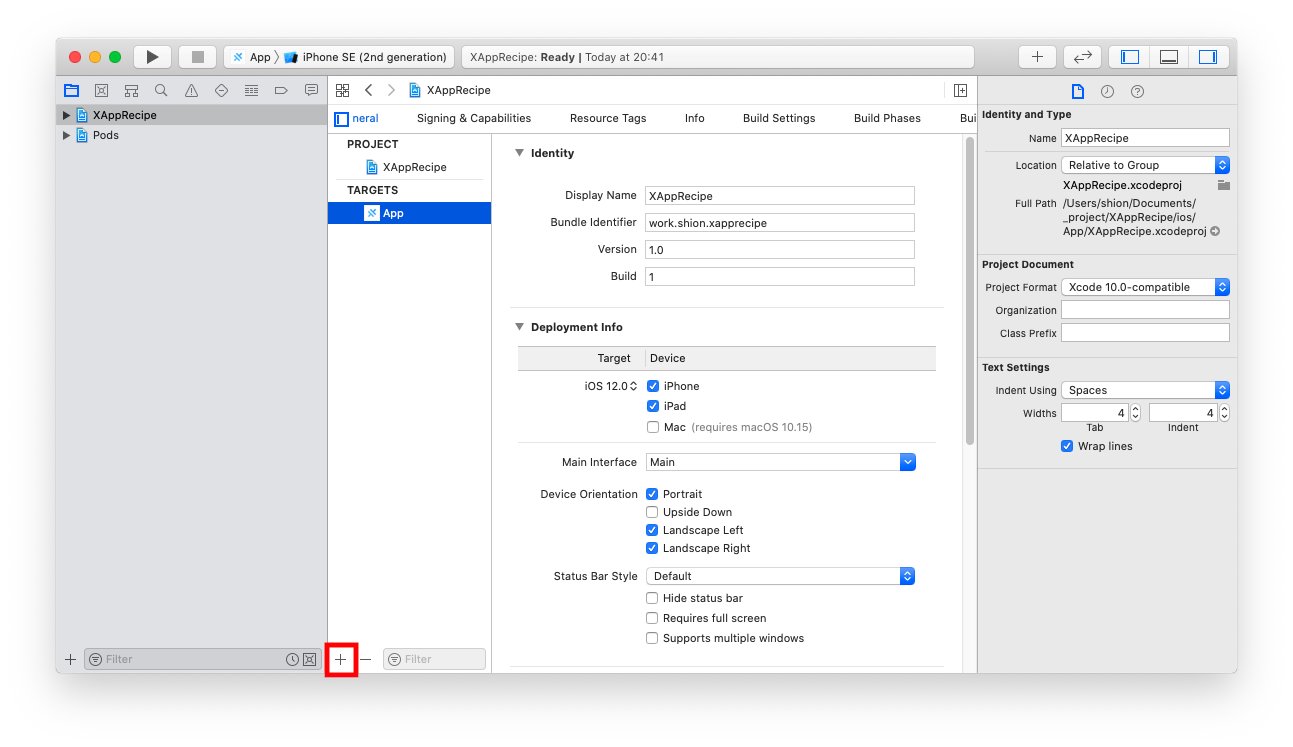
Task: Show the File inspector
Action: point(1077,91)
